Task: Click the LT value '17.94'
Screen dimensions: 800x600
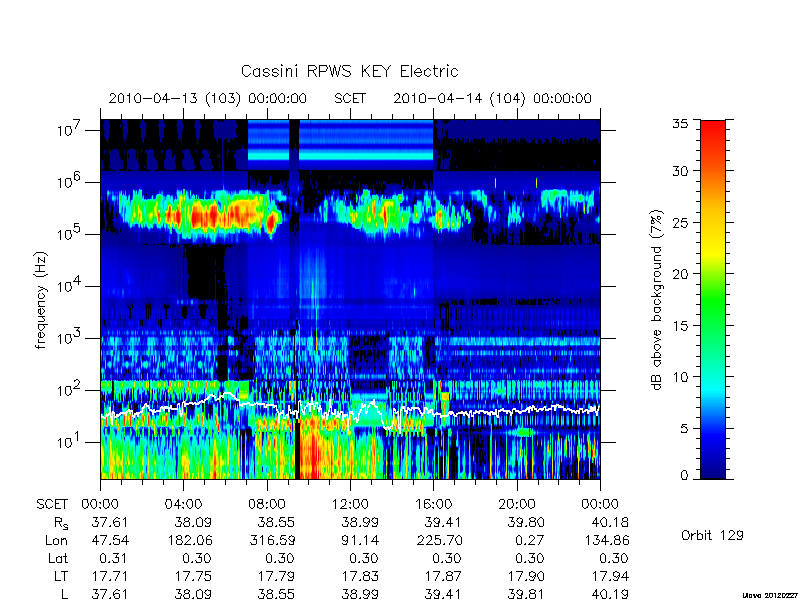Action: [x=610, y=576]
